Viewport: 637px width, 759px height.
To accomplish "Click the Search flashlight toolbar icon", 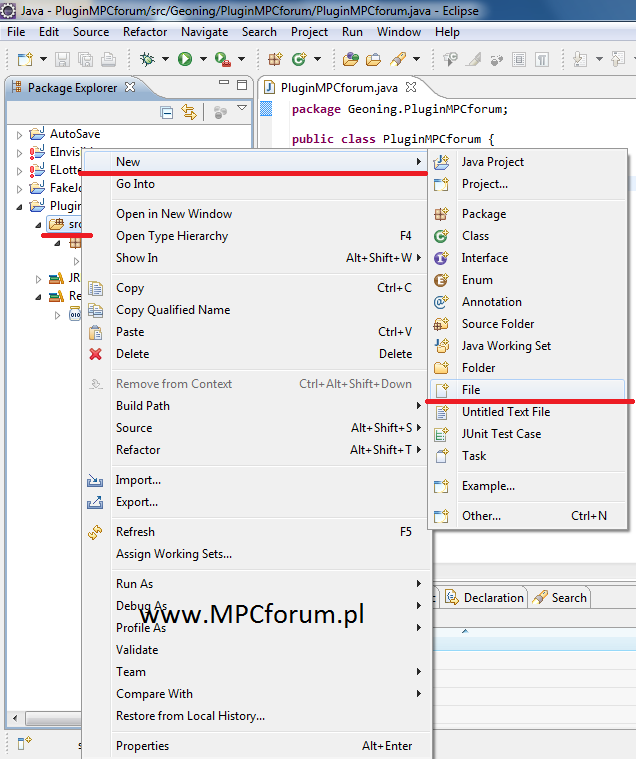I will click(x=397, y=60).
